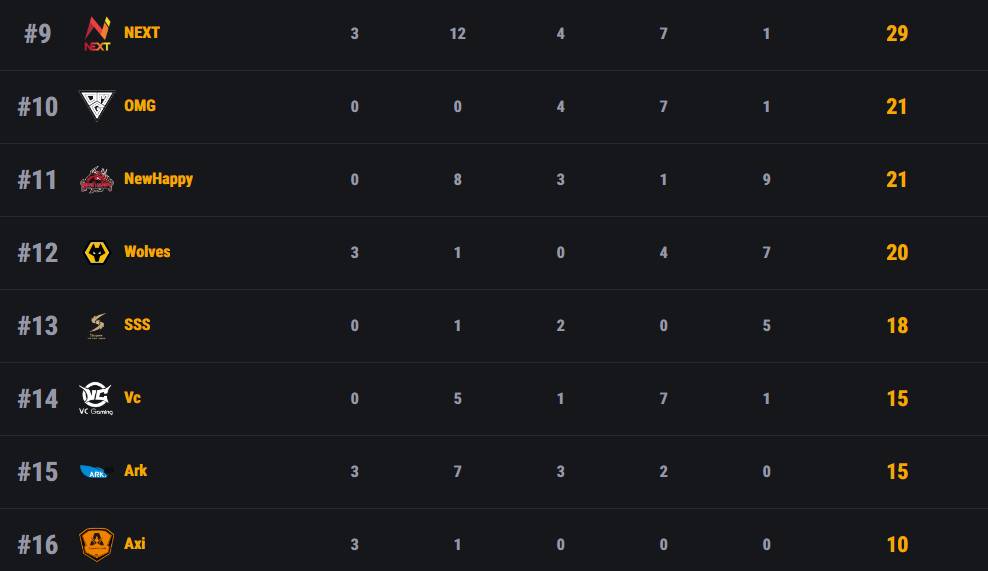Open the Ark team name link
Screen dimensions: 988x571
pos(135,470)
